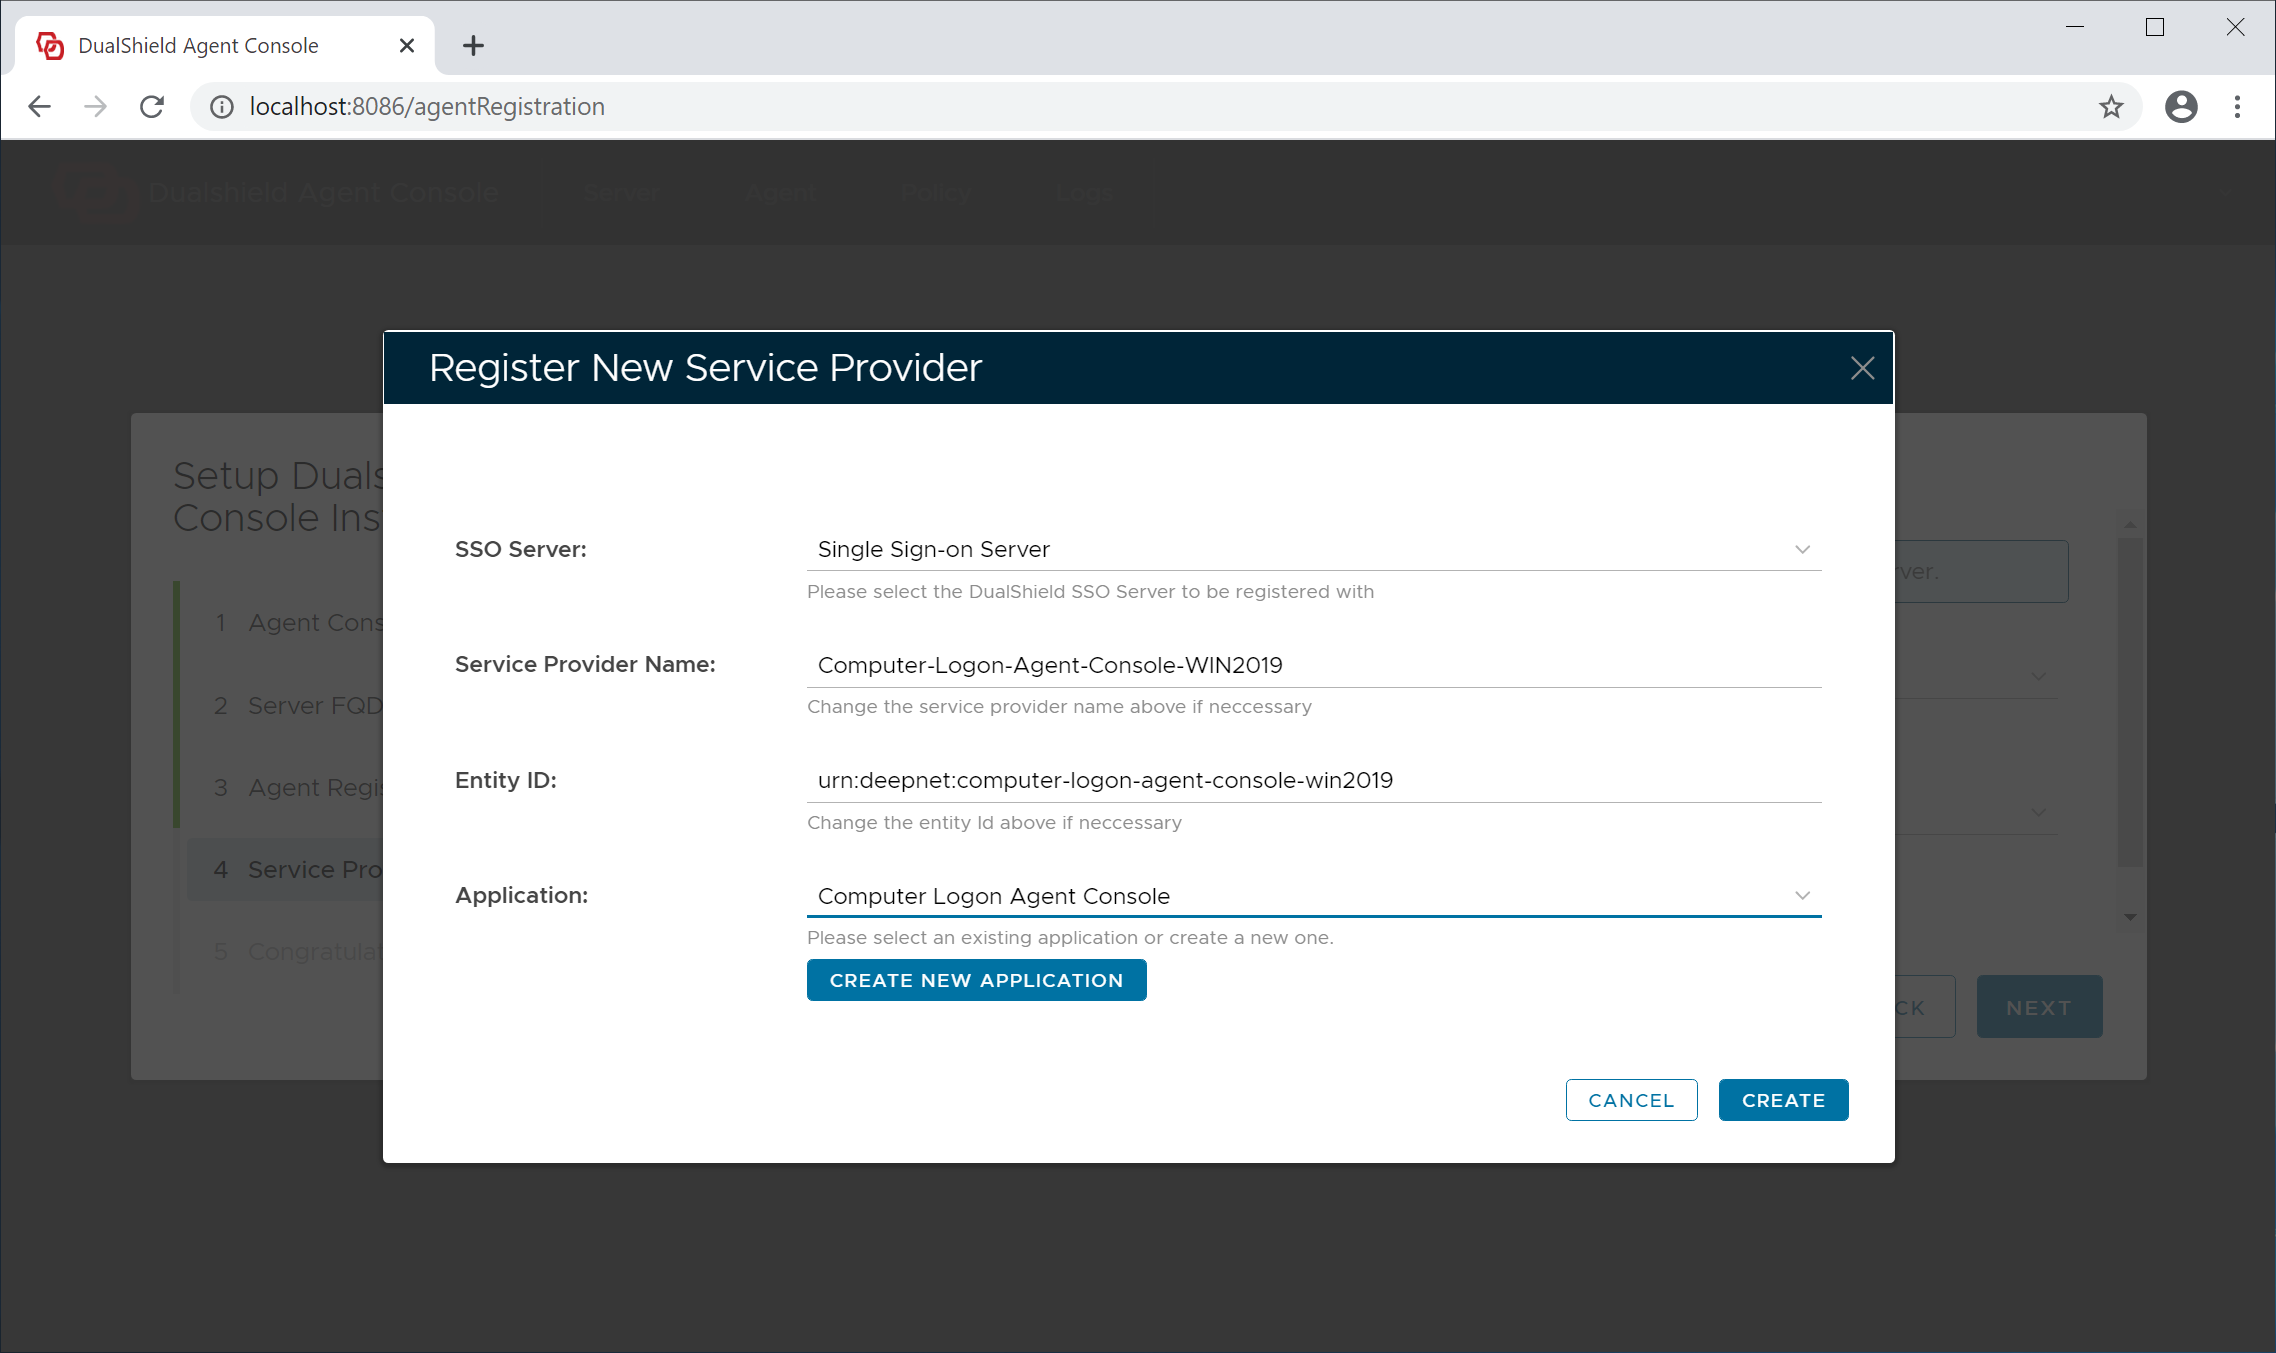Click the Cancel button
The width and height of the screenshot is (2276, 1353).
tap(1630, 1100)
